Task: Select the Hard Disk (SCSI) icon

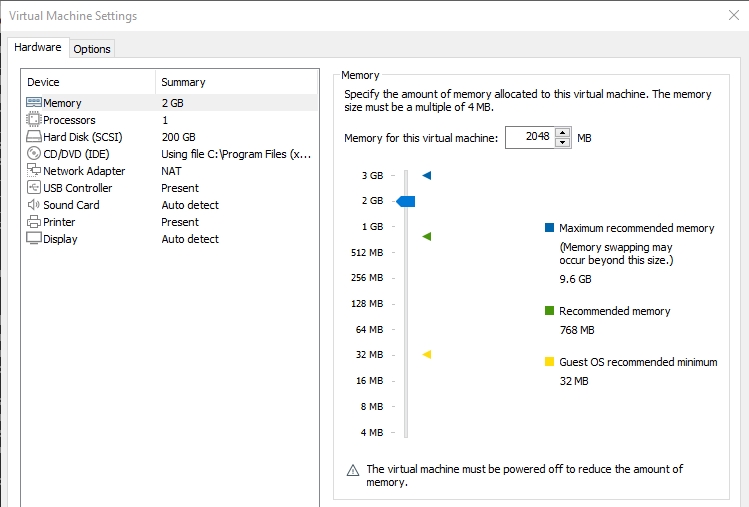Action: pos(33,137)
